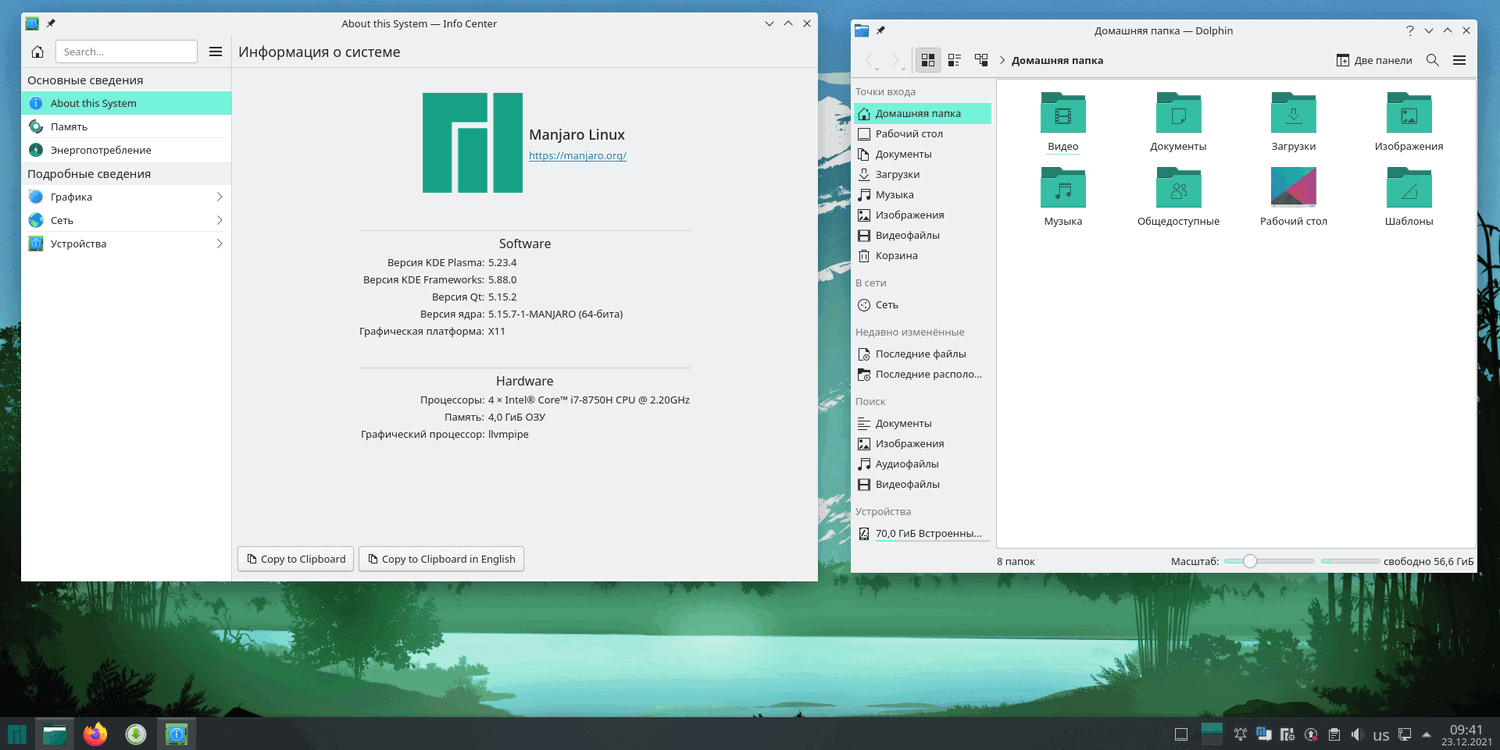Open the network connections tray icon
Screen dimensions: 1500x750
(1404, 735)
